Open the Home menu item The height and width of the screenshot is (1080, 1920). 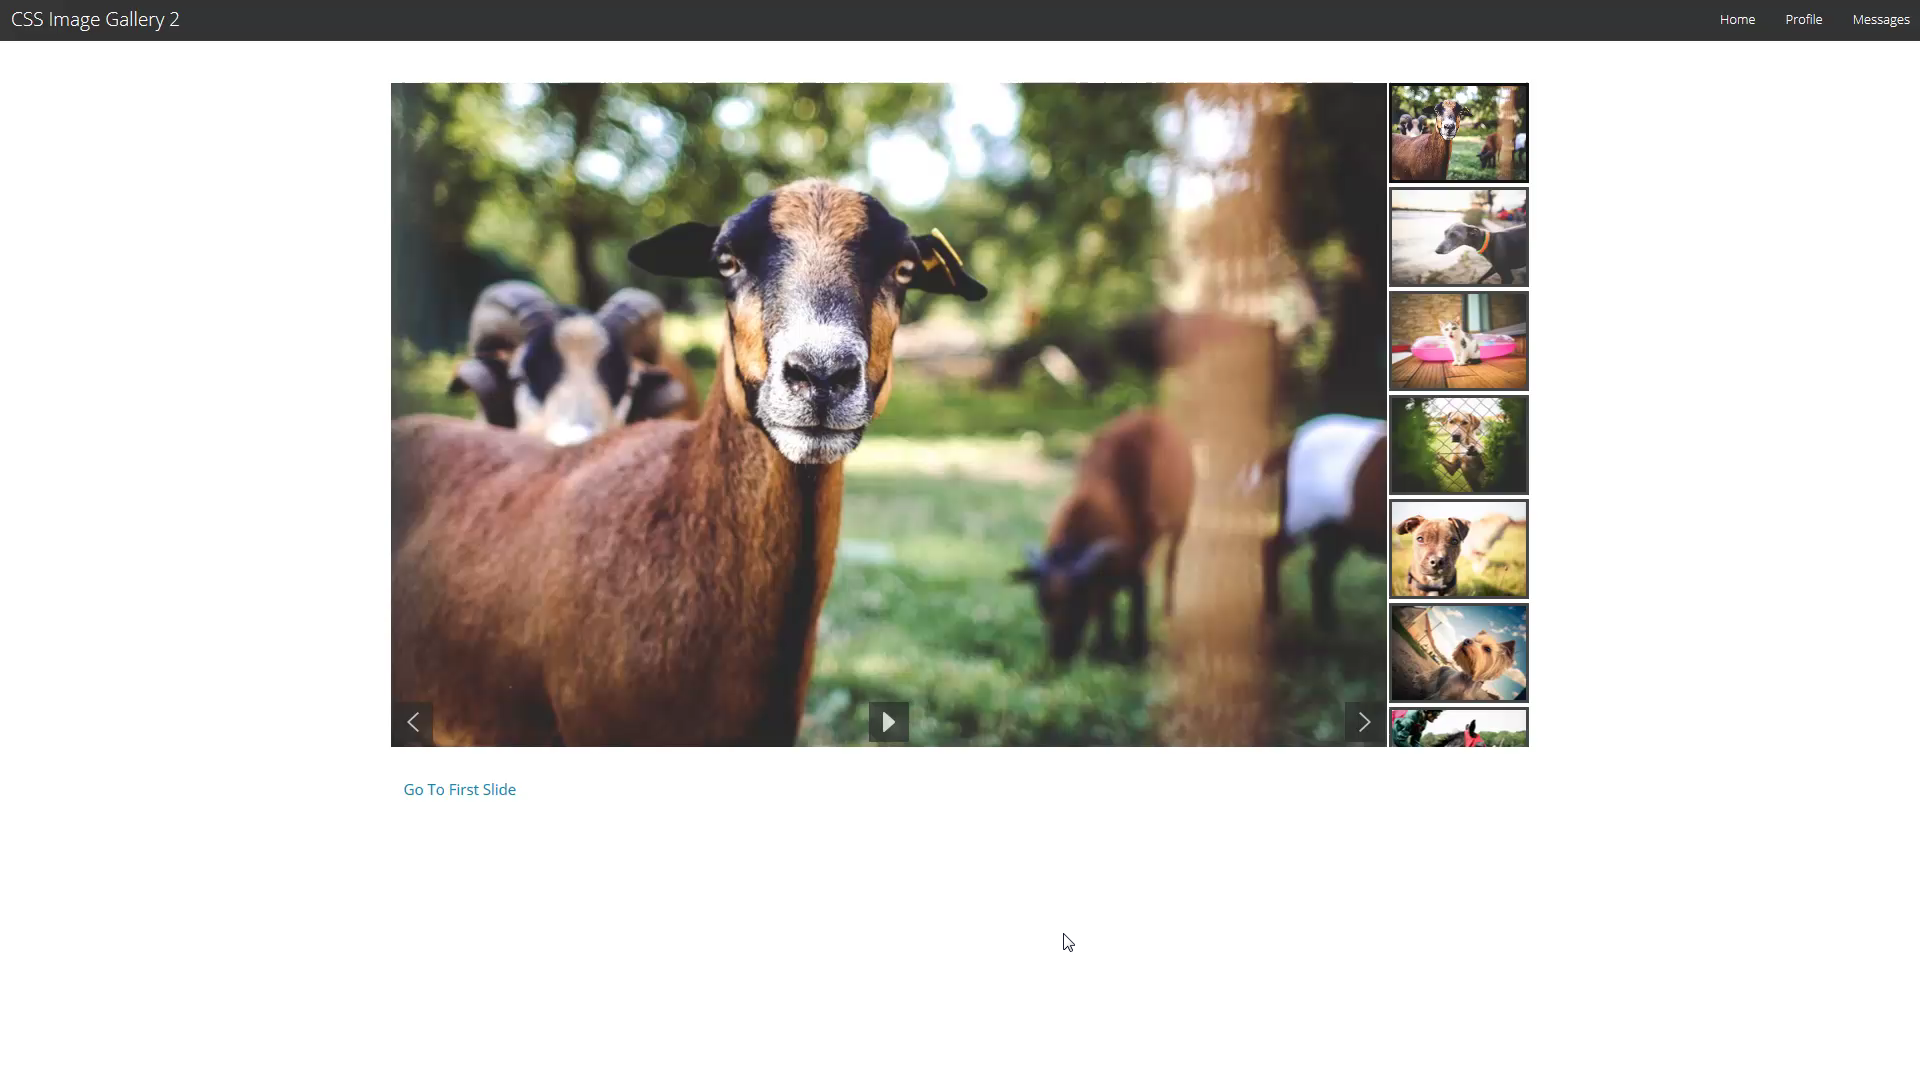click(x=1737, y=20)
